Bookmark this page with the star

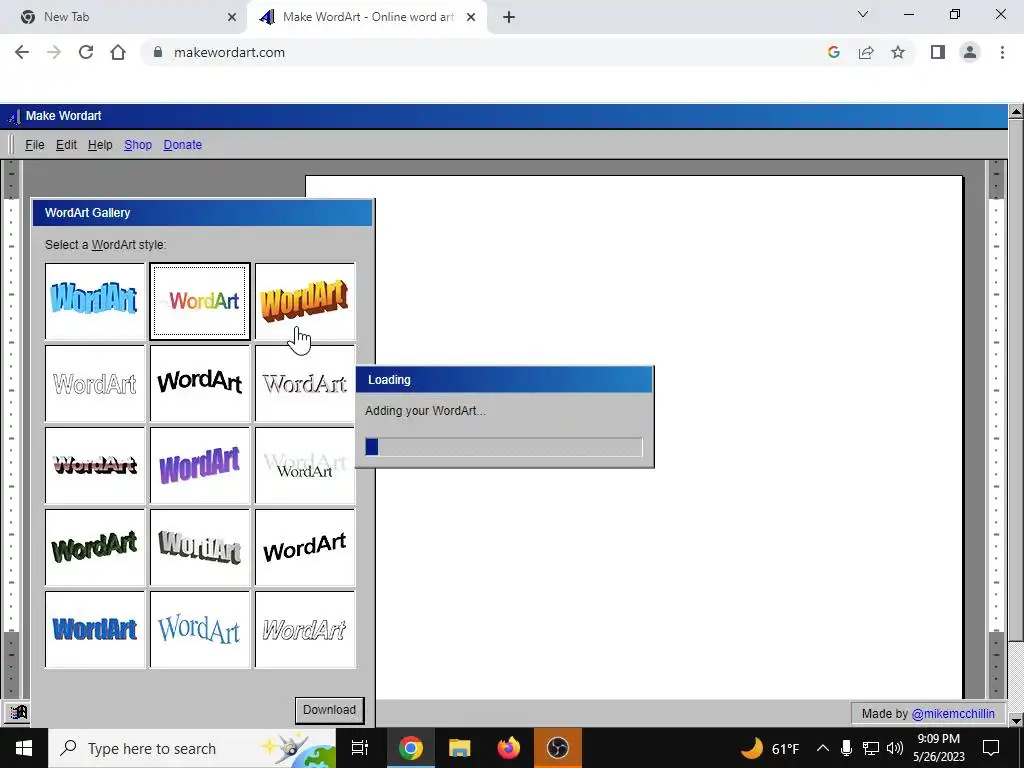[898, 52]
